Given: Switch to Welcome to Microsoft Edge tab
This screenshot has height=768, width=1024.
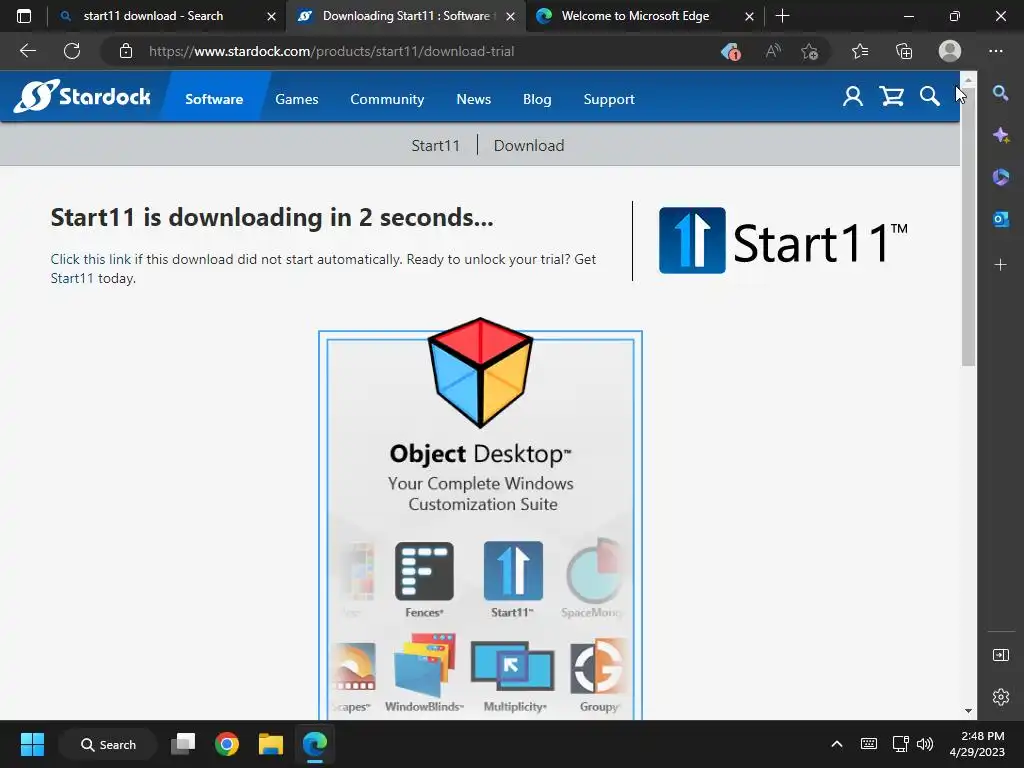Looking at the screenshot, I should click(635, 16).
